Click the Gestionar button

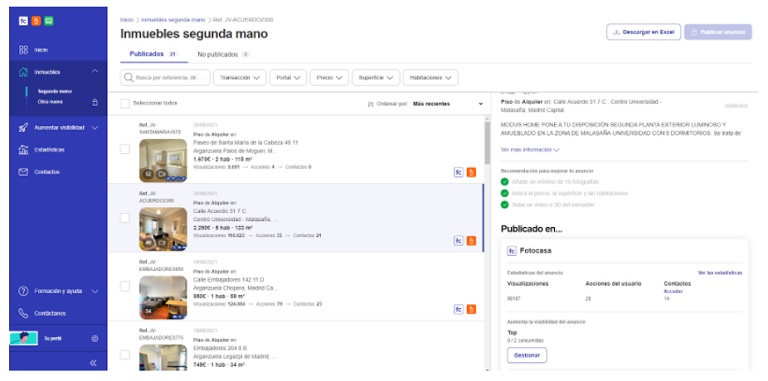tap(527, 355)
